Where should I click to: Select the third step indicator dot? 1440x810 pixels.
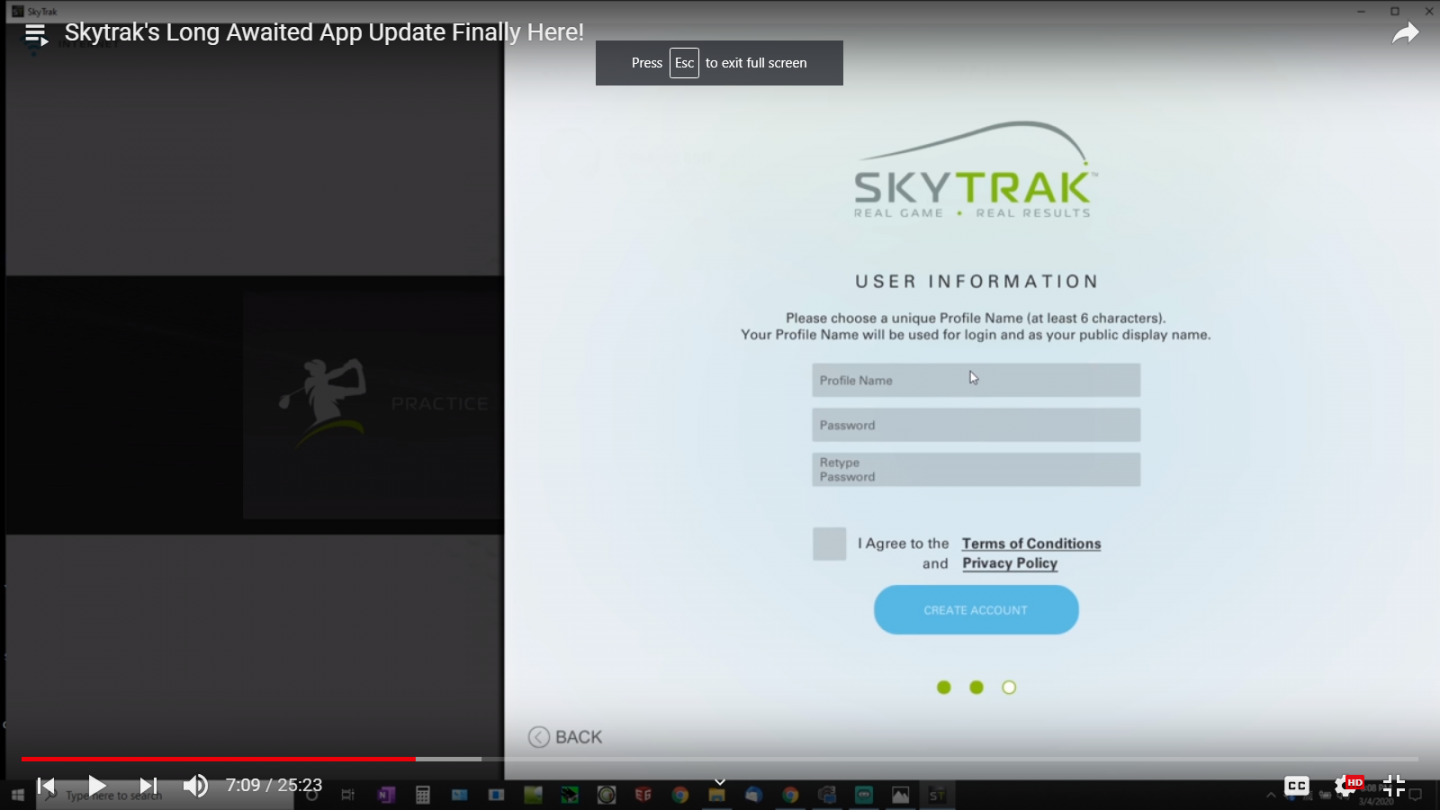(1009, 687)
